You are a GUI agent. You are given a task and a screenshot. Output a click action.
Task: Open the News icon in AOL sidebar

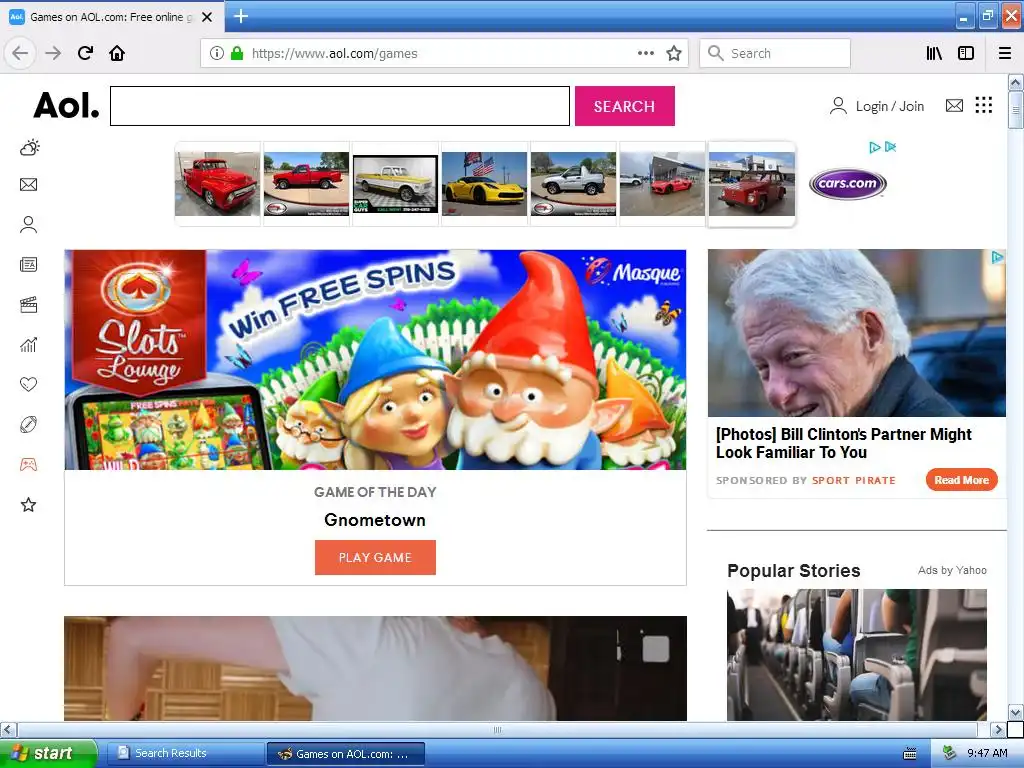point(28,264)
